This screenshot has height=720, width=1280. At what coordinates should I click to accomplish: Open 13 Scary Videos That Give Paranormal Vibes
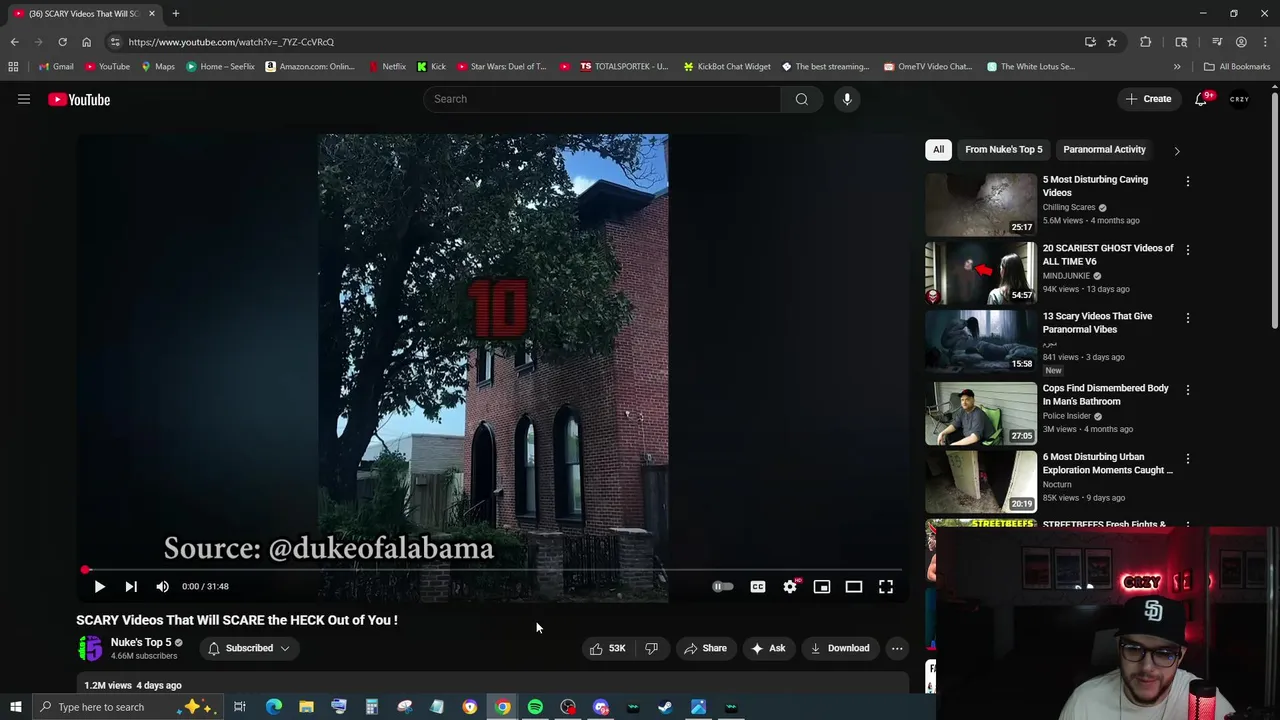click(1097, 323)
